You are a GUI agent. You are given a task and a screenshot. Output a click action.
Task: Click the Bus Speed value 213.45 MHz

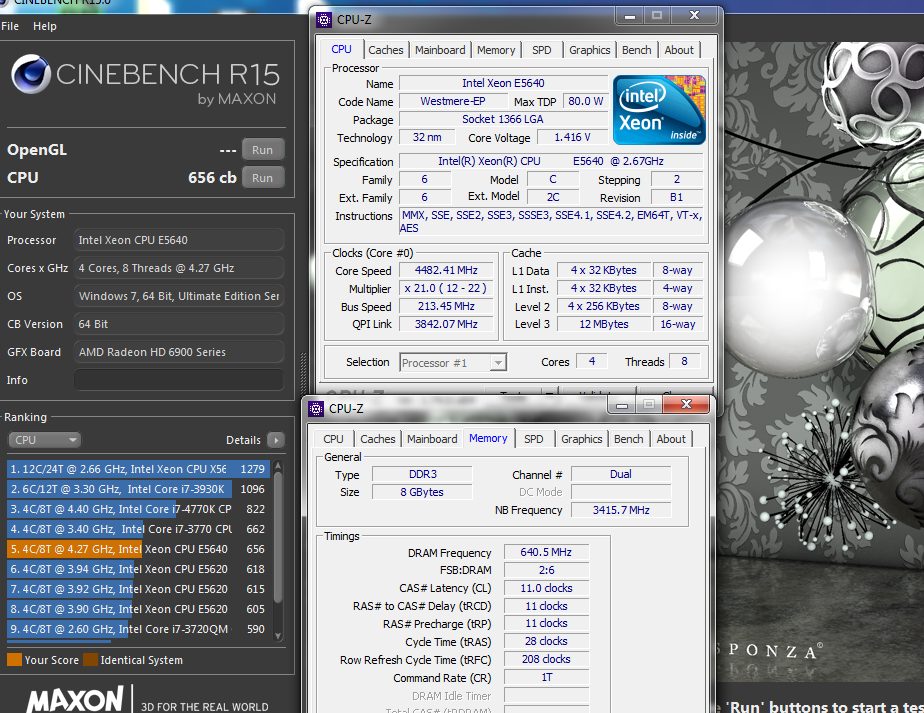(x=446, y=306)
